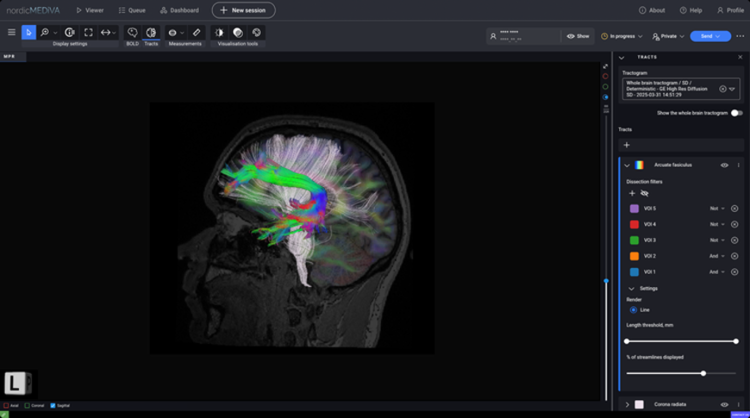Select the ruler measurement tool
The image size is (750, 418).
coord(196,33)
